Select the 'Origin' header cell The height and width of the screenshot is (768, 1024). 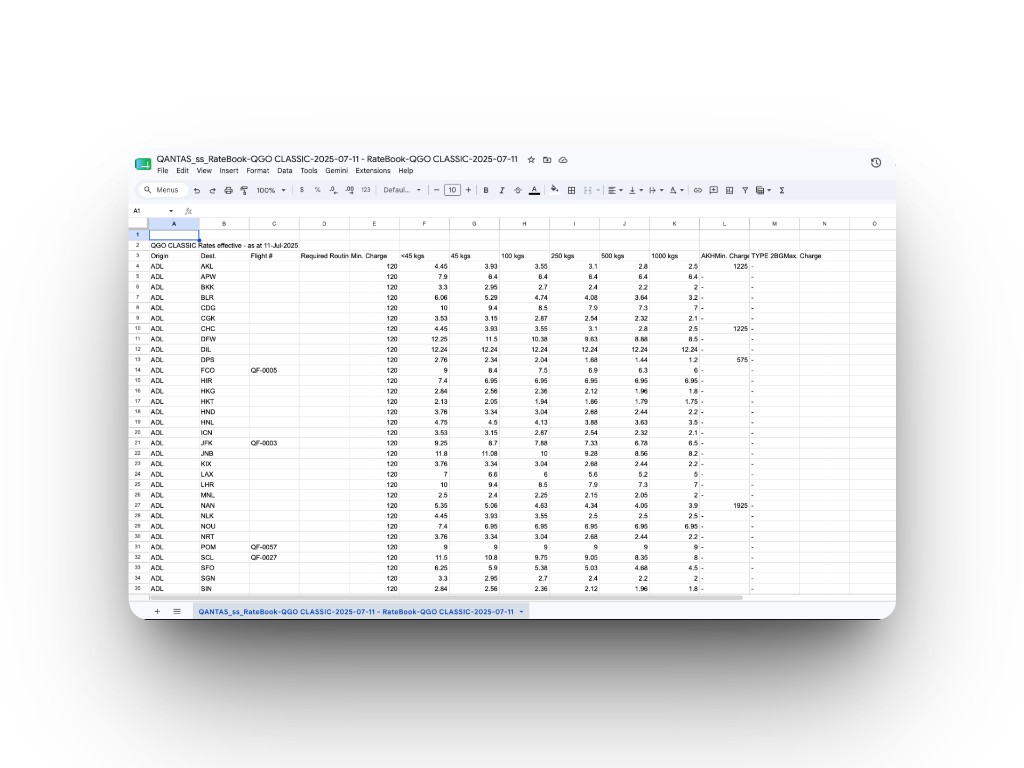point(174,256)
